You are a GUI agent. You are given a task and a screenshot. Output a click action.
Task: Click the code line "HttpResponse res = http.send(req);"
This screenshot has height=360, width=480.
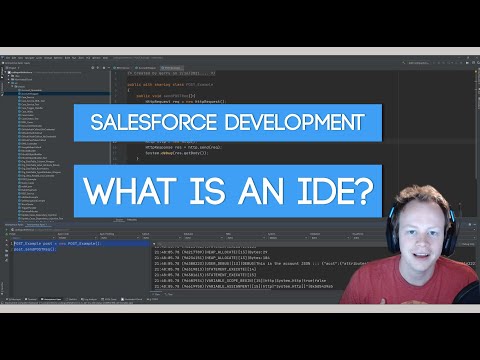183,147
